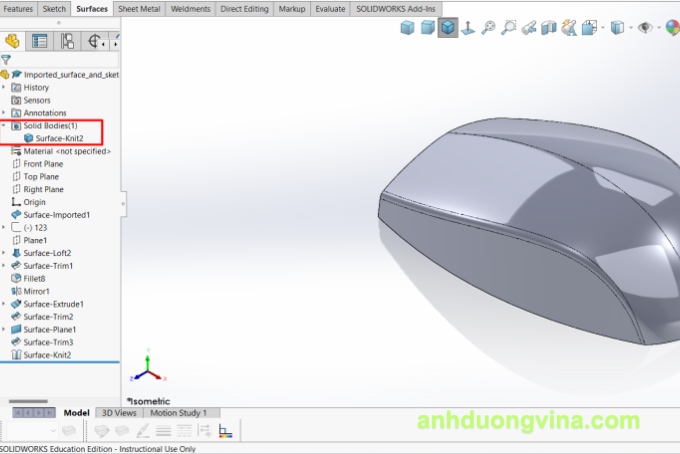680x454 pixels.
Task: Click the Normal To view icon
Action: coord(467,28)
